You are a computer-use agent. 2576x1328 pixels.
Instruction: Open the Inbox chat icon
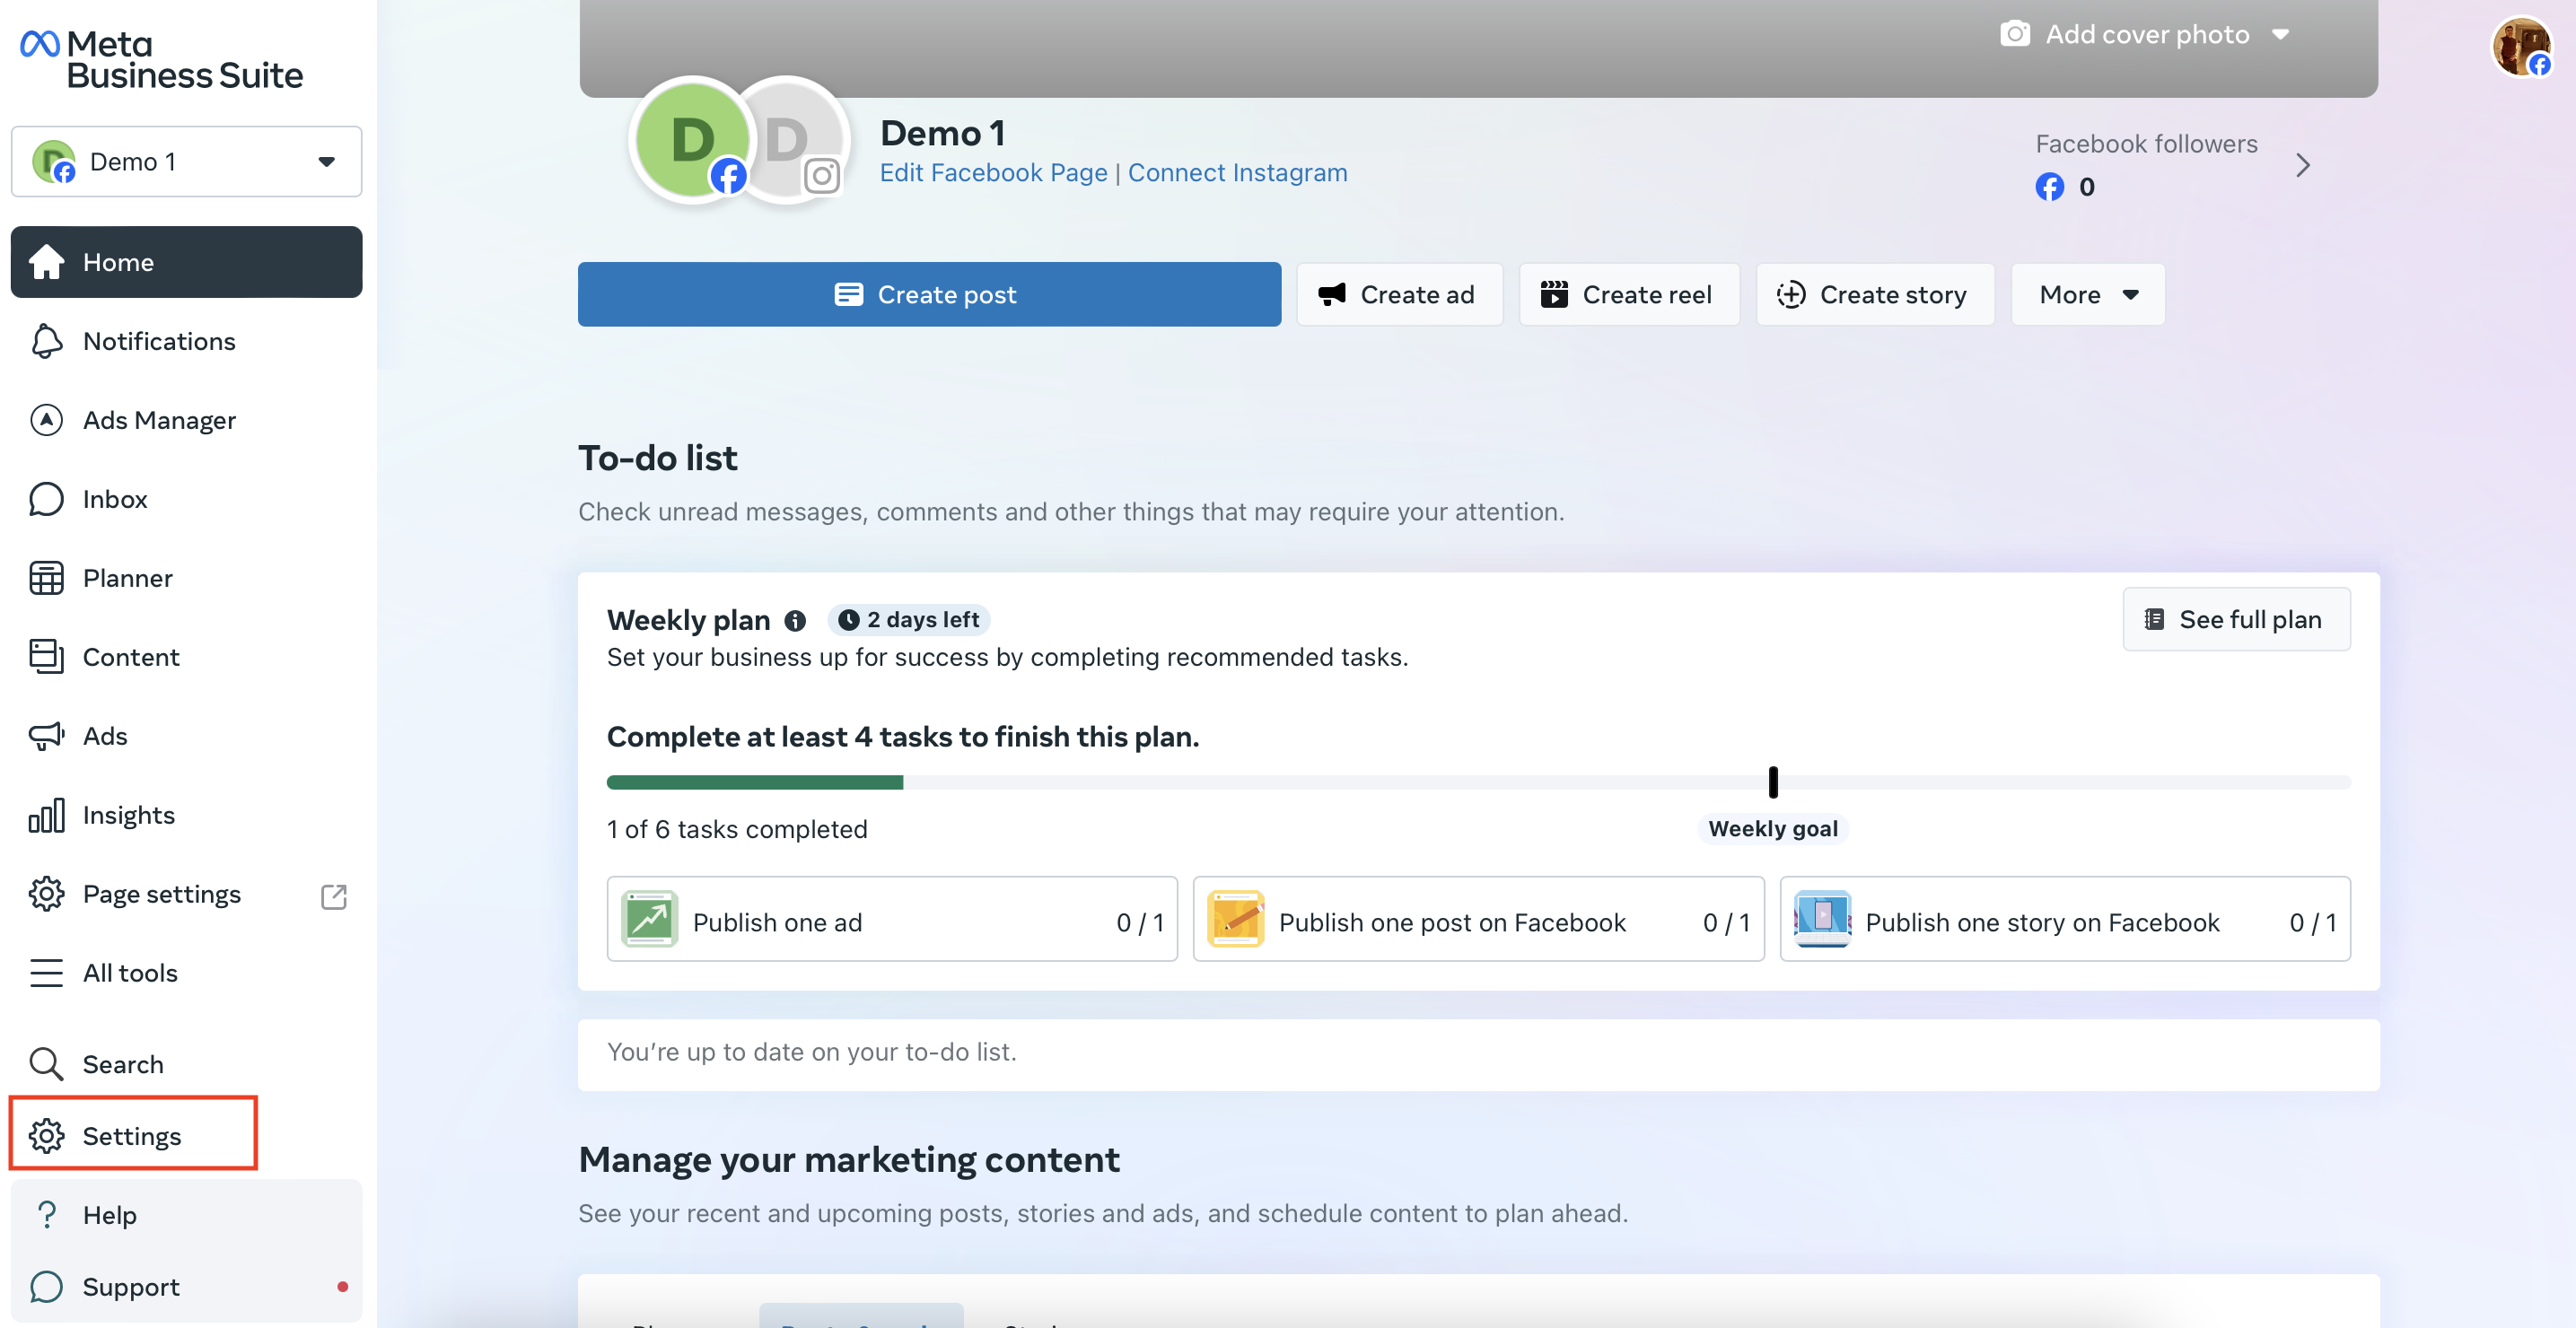tap(46, 499)
